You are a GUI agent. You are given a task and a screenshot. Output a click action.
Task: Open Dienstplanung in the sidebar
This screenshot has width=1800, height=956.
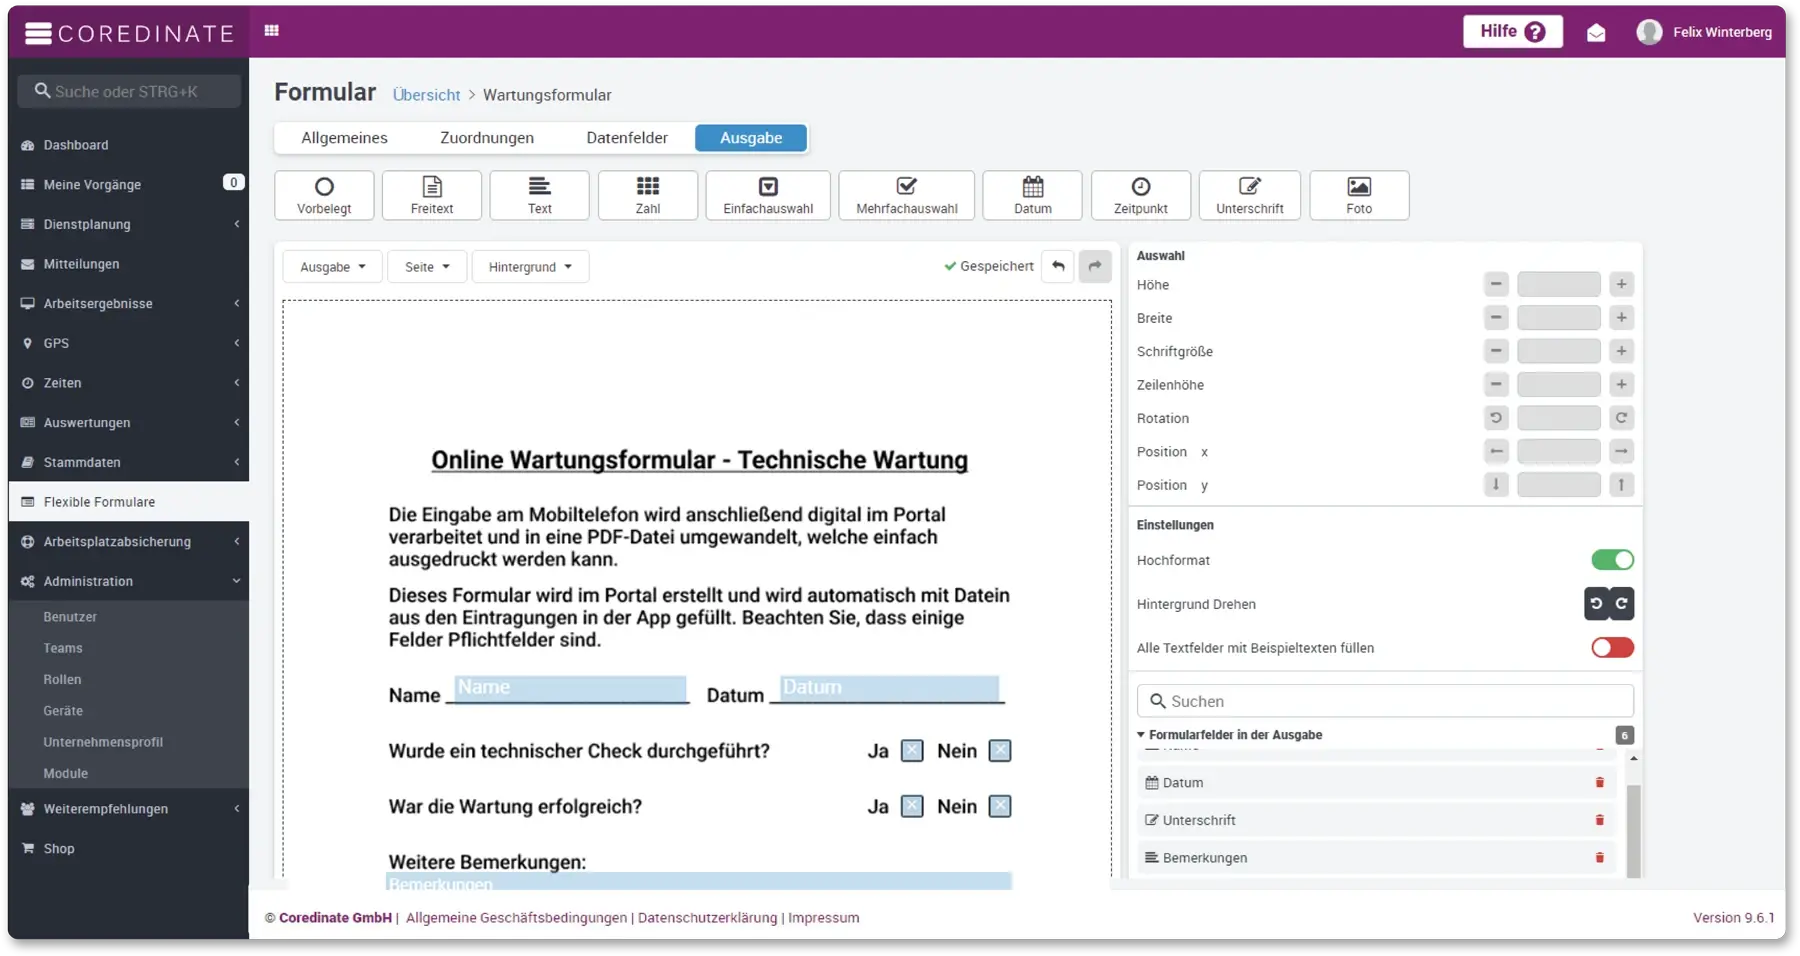pyautogui.click(x=87, y=224)
